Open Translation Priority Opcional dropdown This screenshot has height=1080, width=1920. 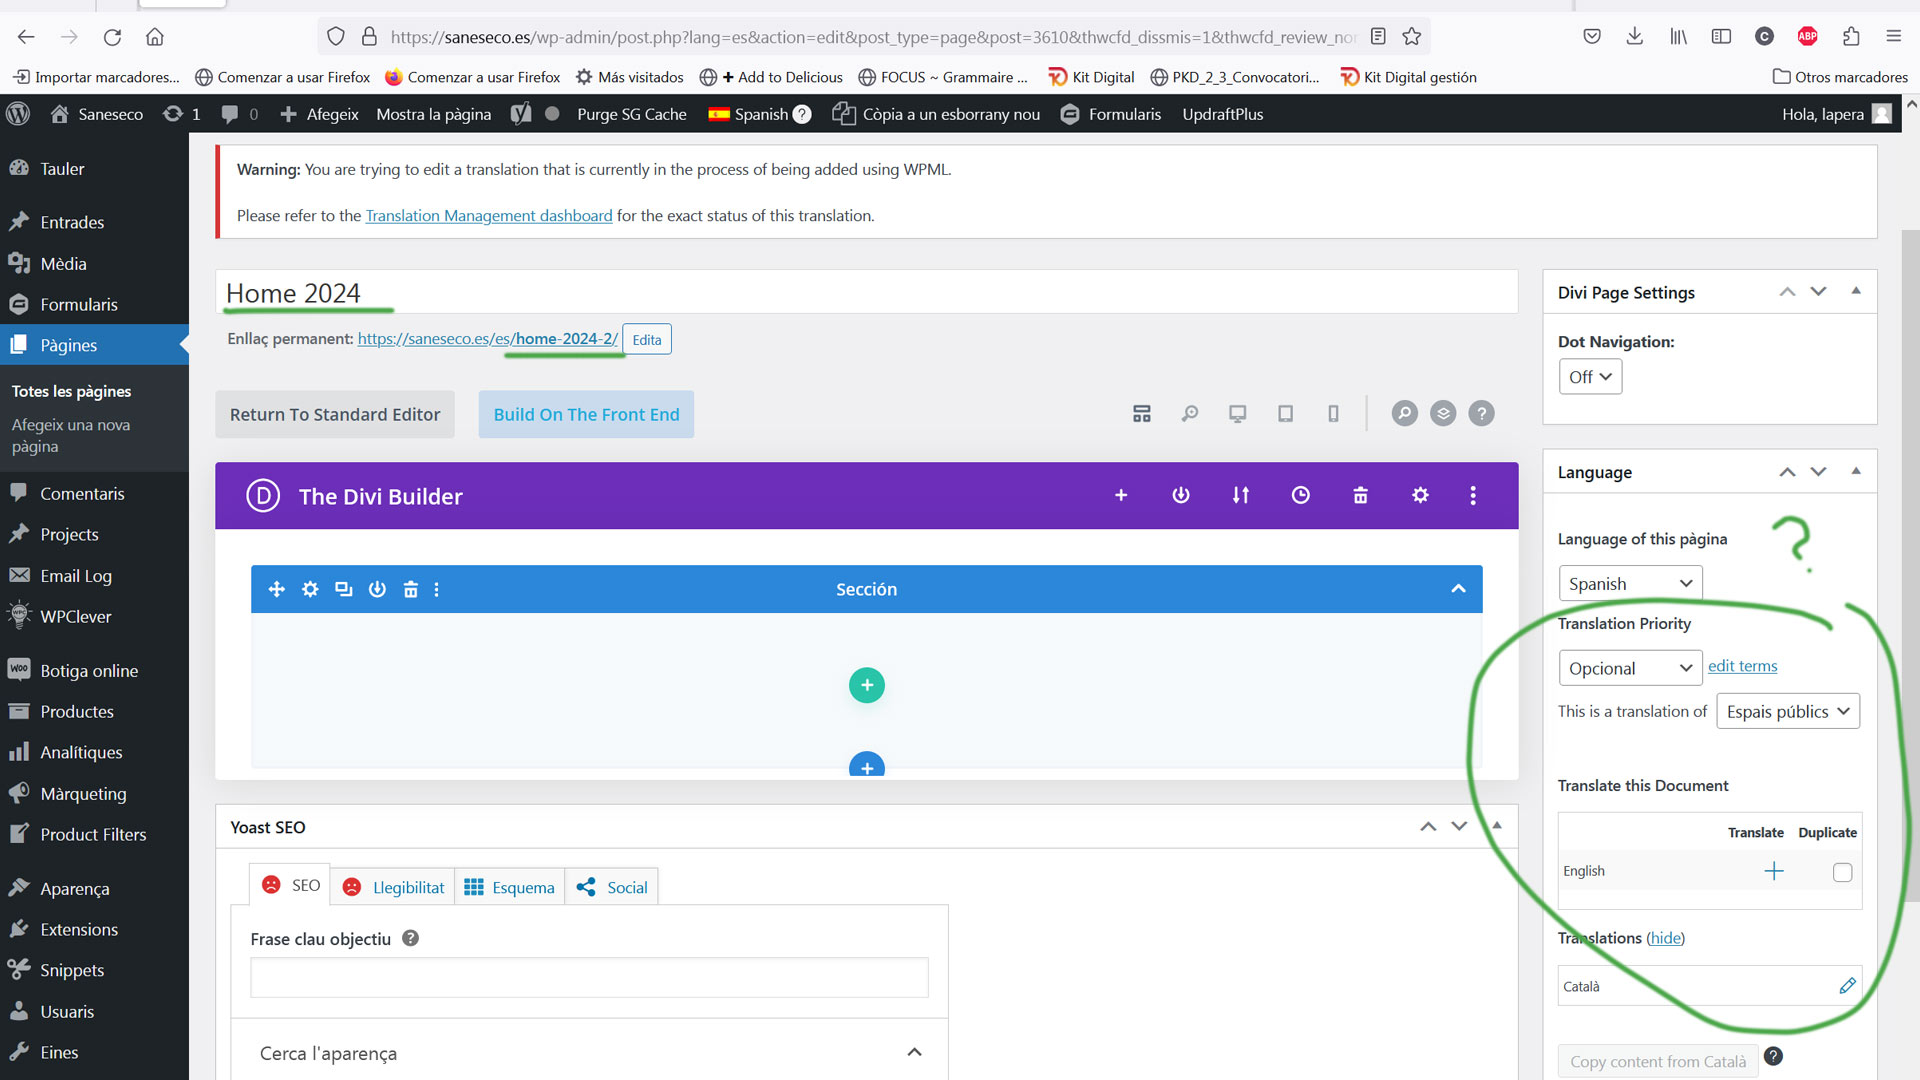click(x=1630, y=668)
